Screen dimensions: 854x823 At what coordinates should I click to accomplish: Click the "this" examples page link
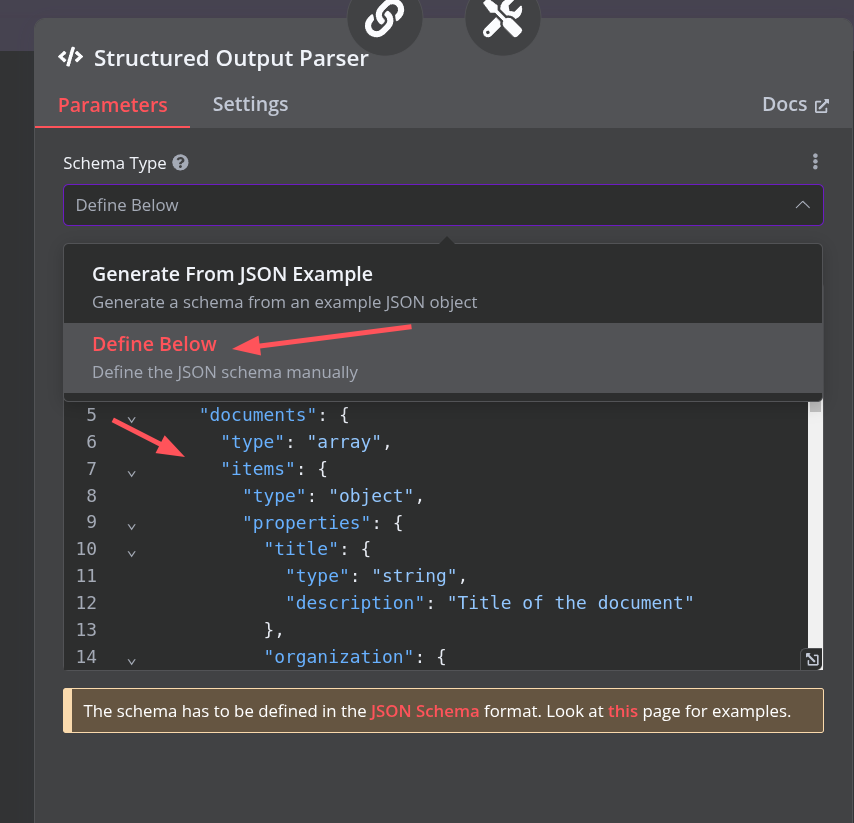pyautogui.click(x=622, y=712)
